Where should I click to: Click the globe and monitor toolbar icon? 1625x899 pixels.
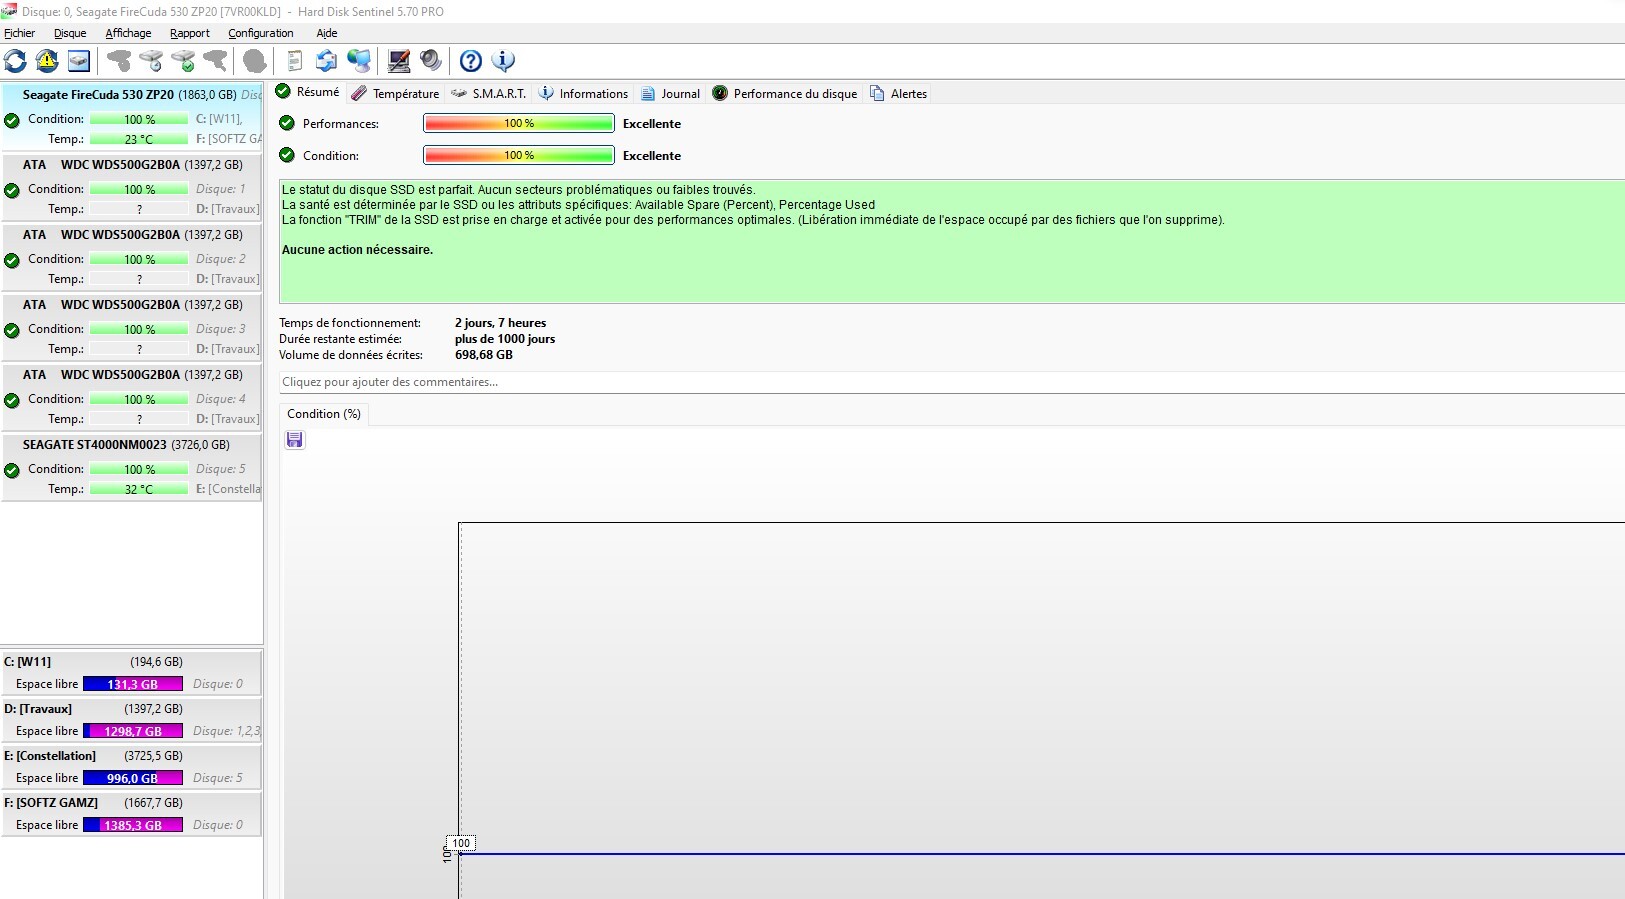pyautogui.click(x=358, y=61)
